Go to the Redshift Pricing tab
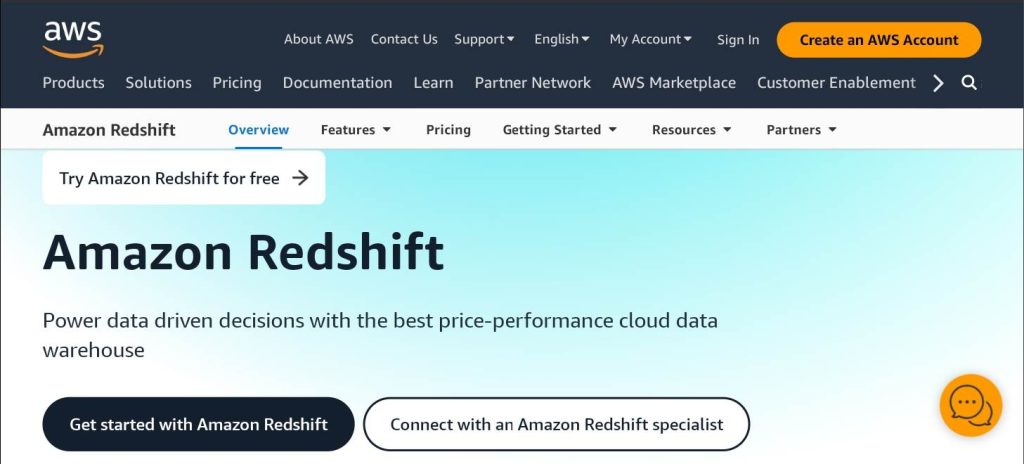Screen dimensions: 1024x464 click(x=448, y=130)
